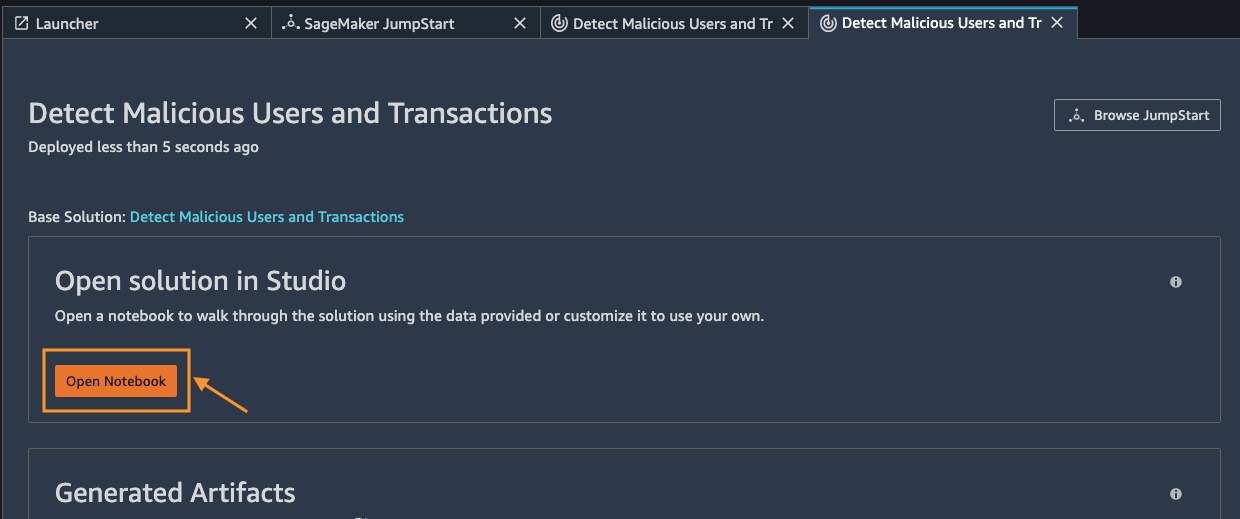Show info for Generated Artifacts section

point(1176,494)
